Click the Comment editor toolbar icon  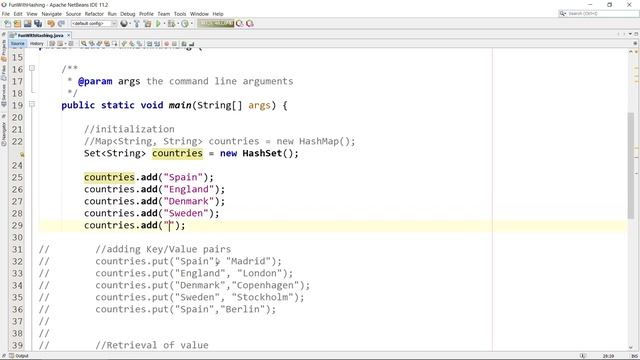[x=184, y=43]
